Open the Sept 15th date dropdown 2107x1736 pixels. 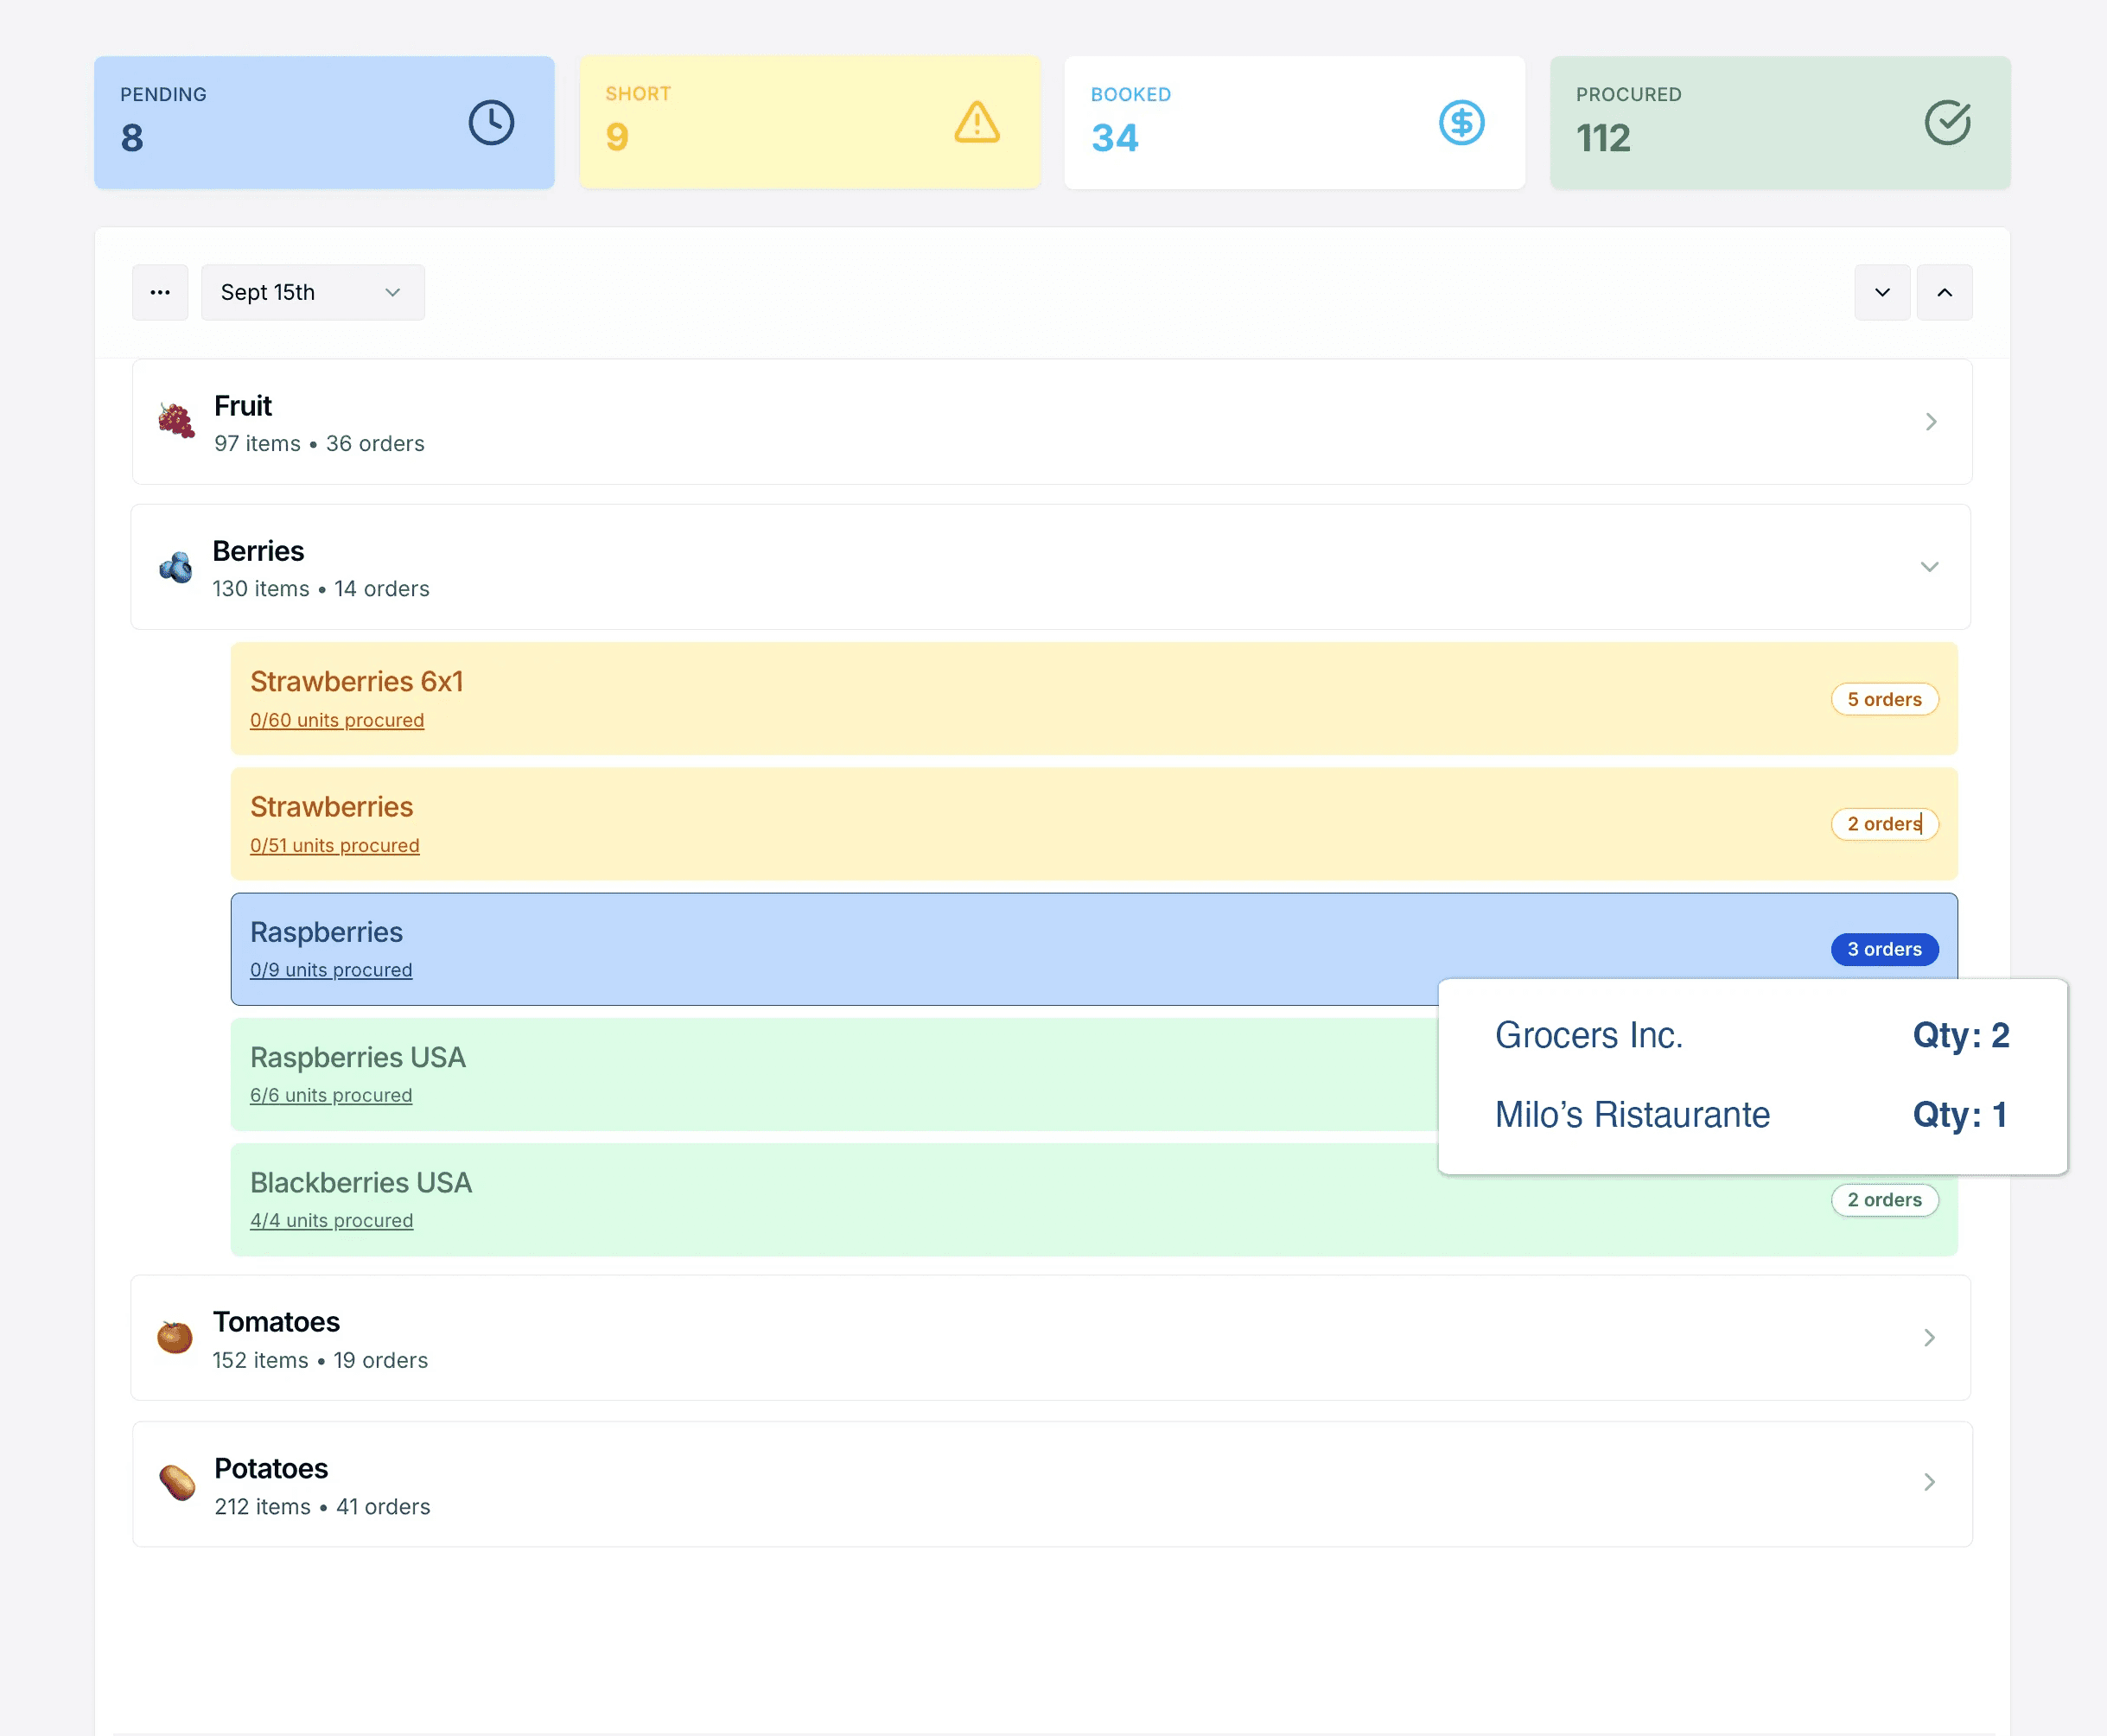pyautogui.click(x=312, y=292)
